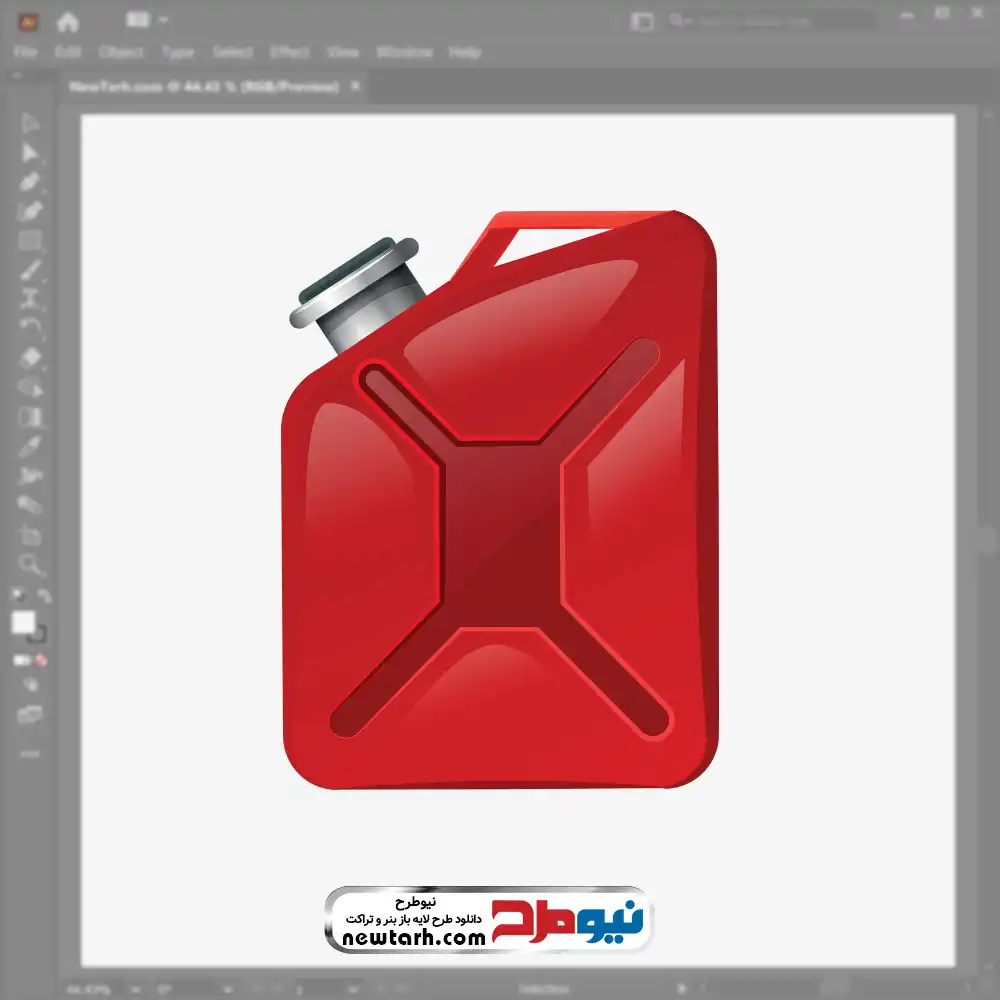Viewport: 1000px width, 1000px height.
Task: Close the NewTarh.com document tab
Action: 354,87
